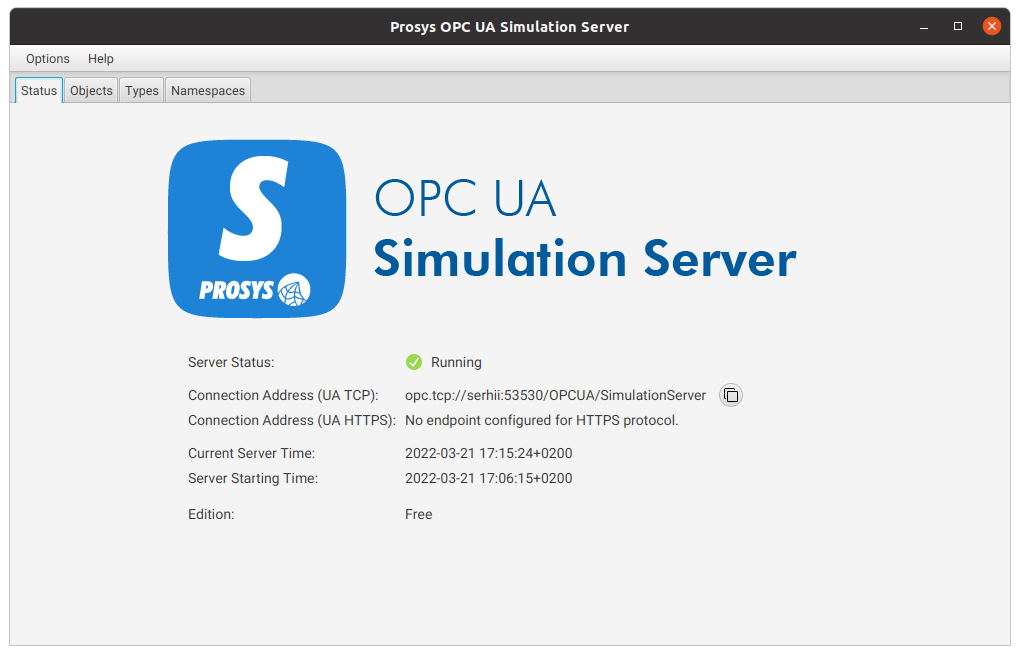This screenshot has height=655, width=1020.
Task: Click the 'Current Server Time:' label
Action: (251, 453)
